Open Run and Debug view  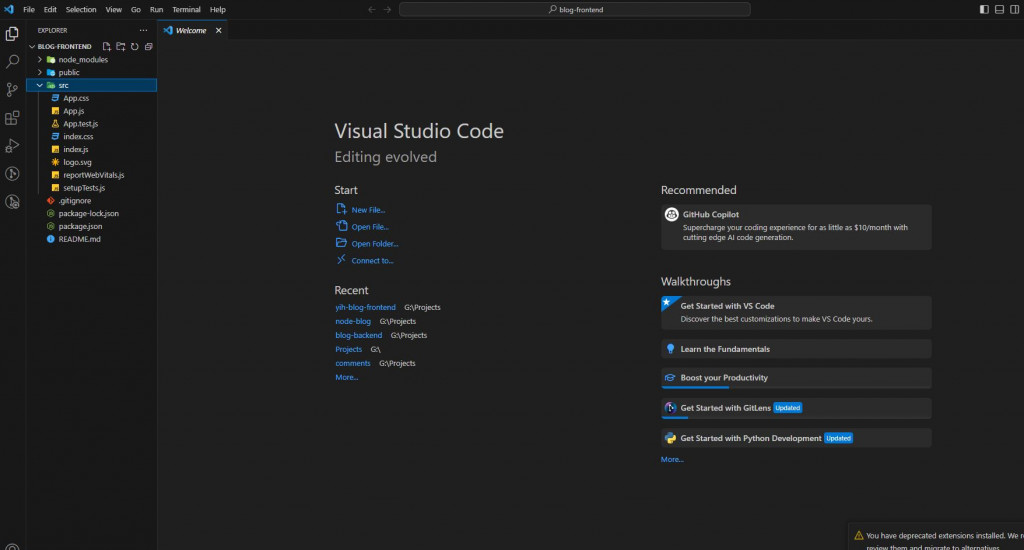12,146
